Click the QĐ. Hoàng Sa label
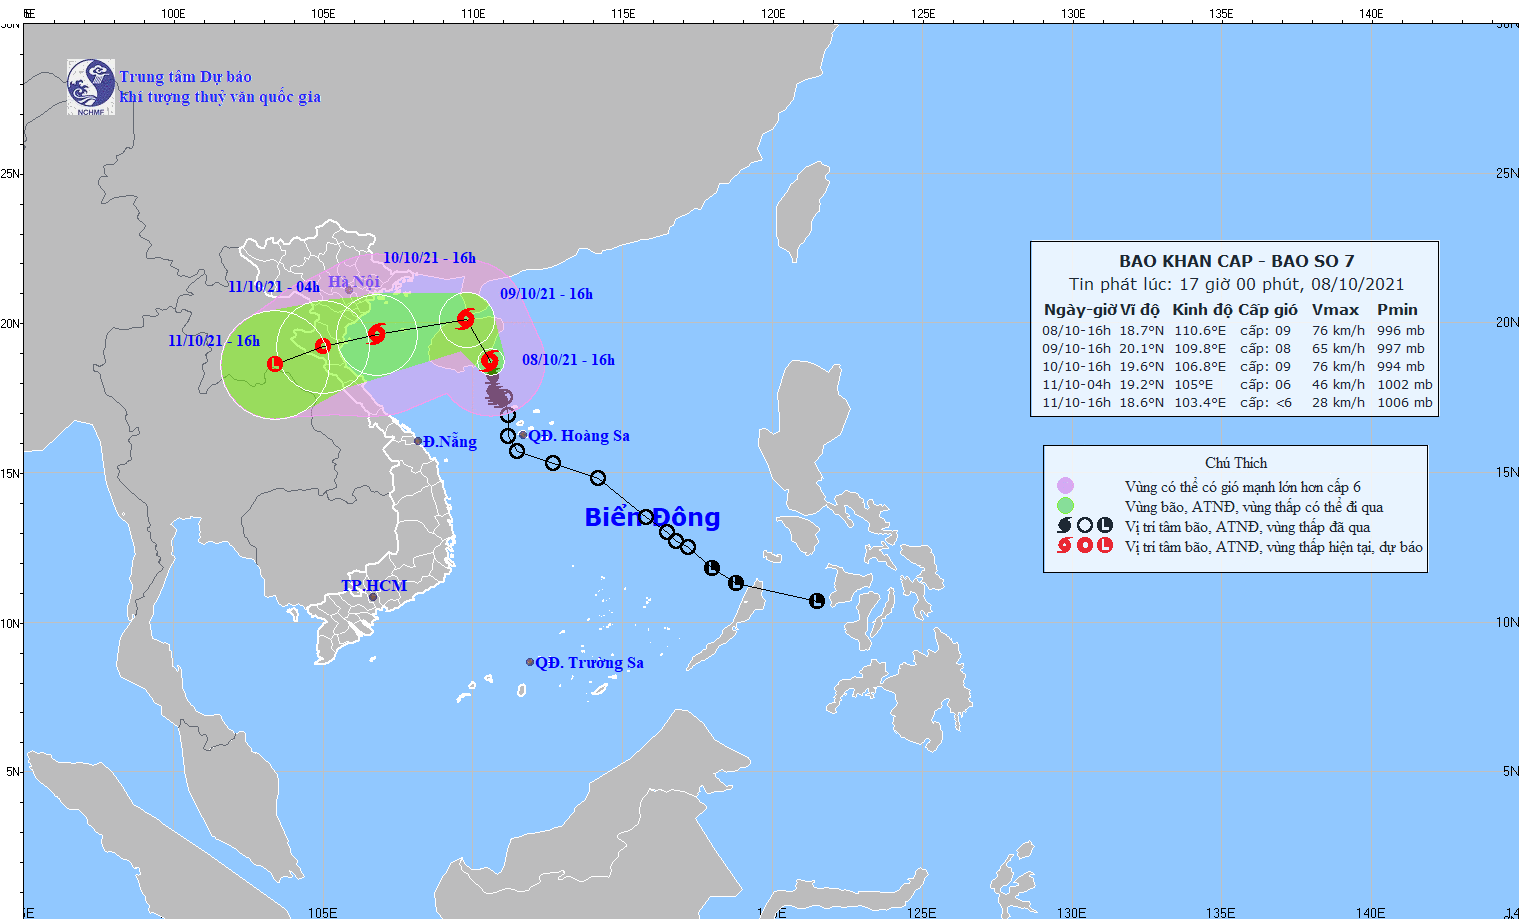 [x=579, y=436]
